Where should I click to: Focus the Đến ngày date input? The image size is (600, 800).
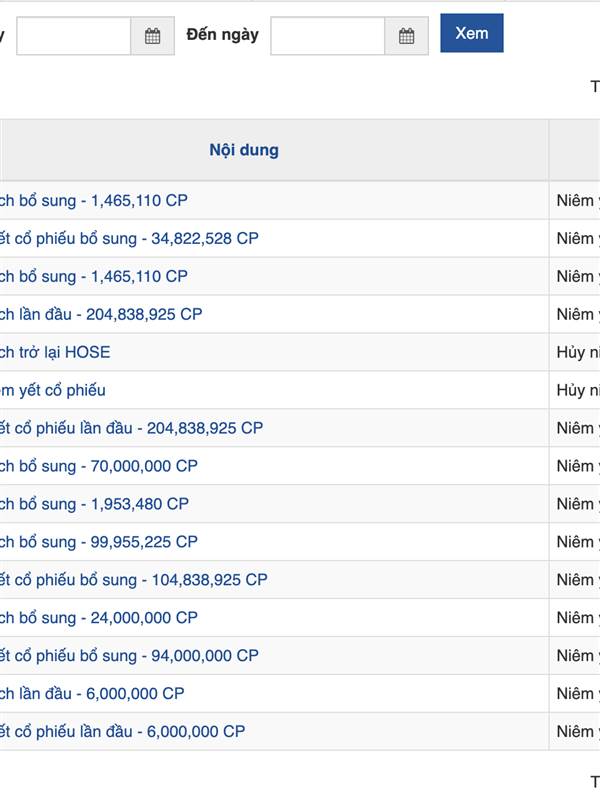pyautogui.click(x=327, y=36)
